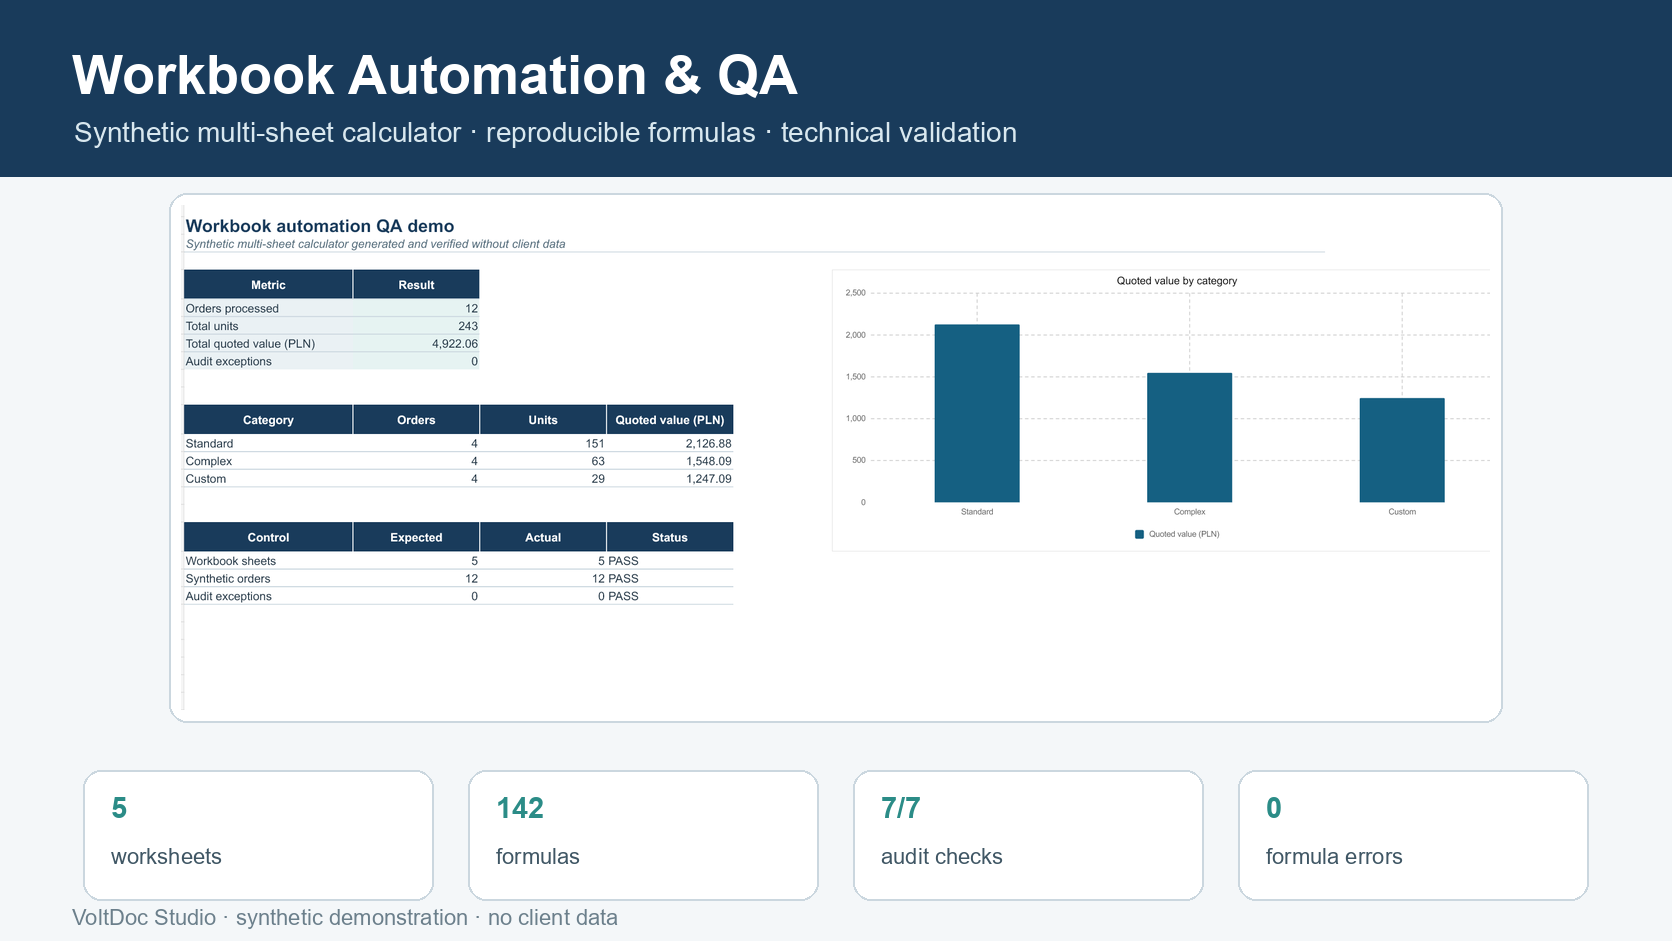Screen dimensions: 1672x941
Task: Click the Workbook Automation & QA slide title
Action: pyautogui.click(x=434, y=75)
